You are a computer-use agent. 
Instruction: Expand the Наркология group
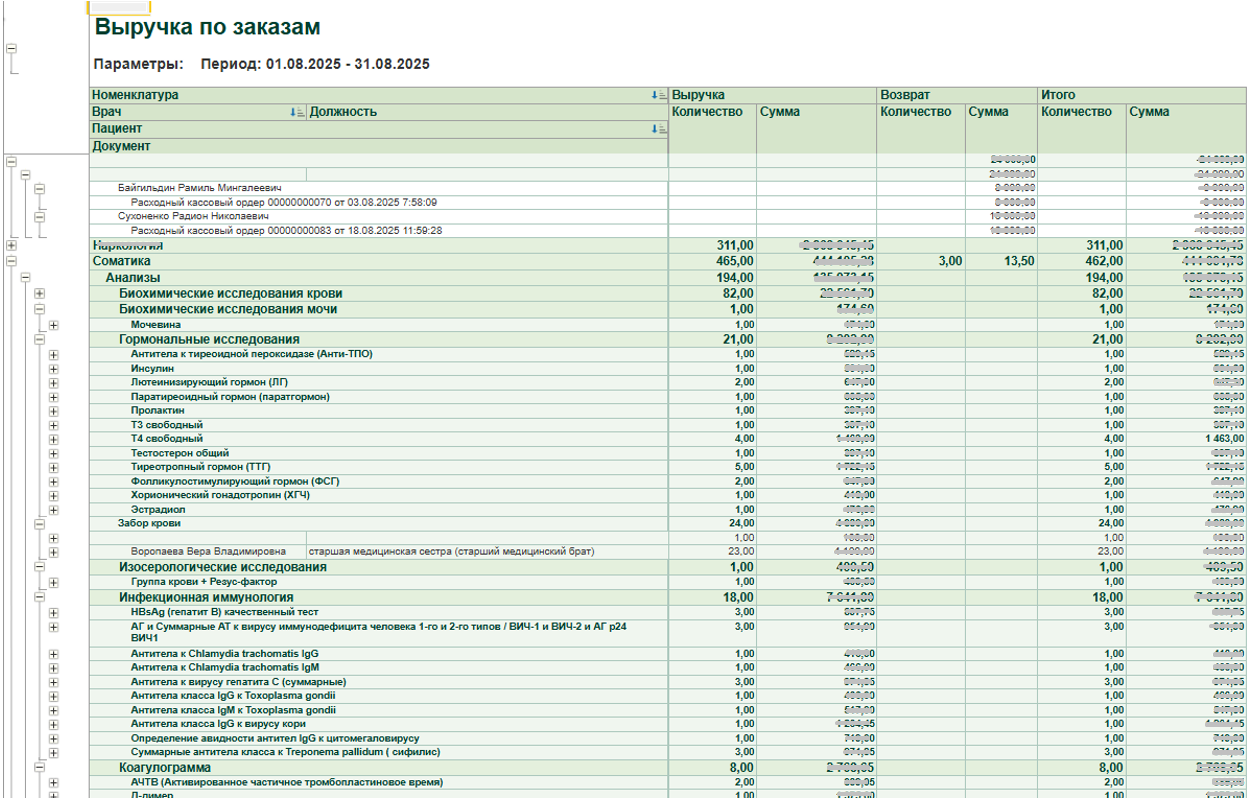coord(11,245)
